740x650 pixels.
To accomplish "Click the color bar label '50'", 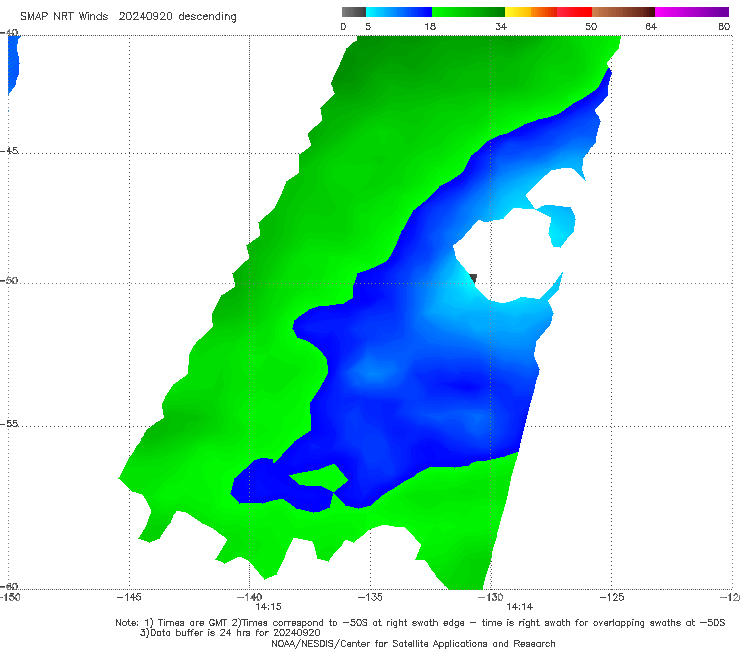I will [591, 26].
